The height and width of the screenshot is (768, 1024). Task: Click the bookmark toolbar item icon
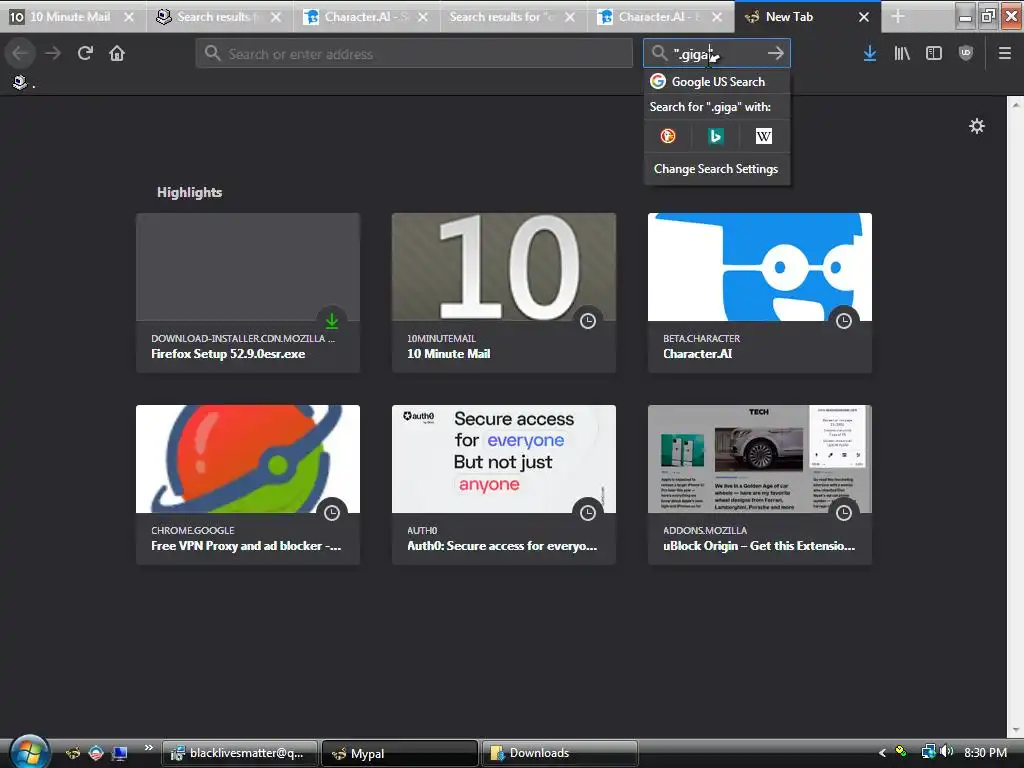point(20,82)
